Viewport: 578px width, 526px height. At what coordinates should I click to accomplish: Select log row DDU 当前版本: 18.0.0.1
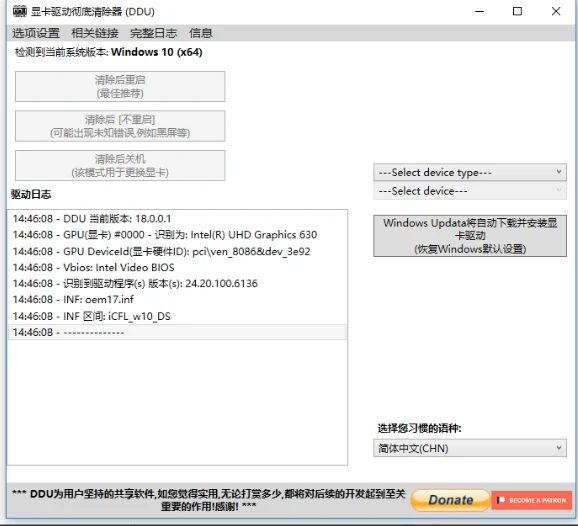pos(177,219)
